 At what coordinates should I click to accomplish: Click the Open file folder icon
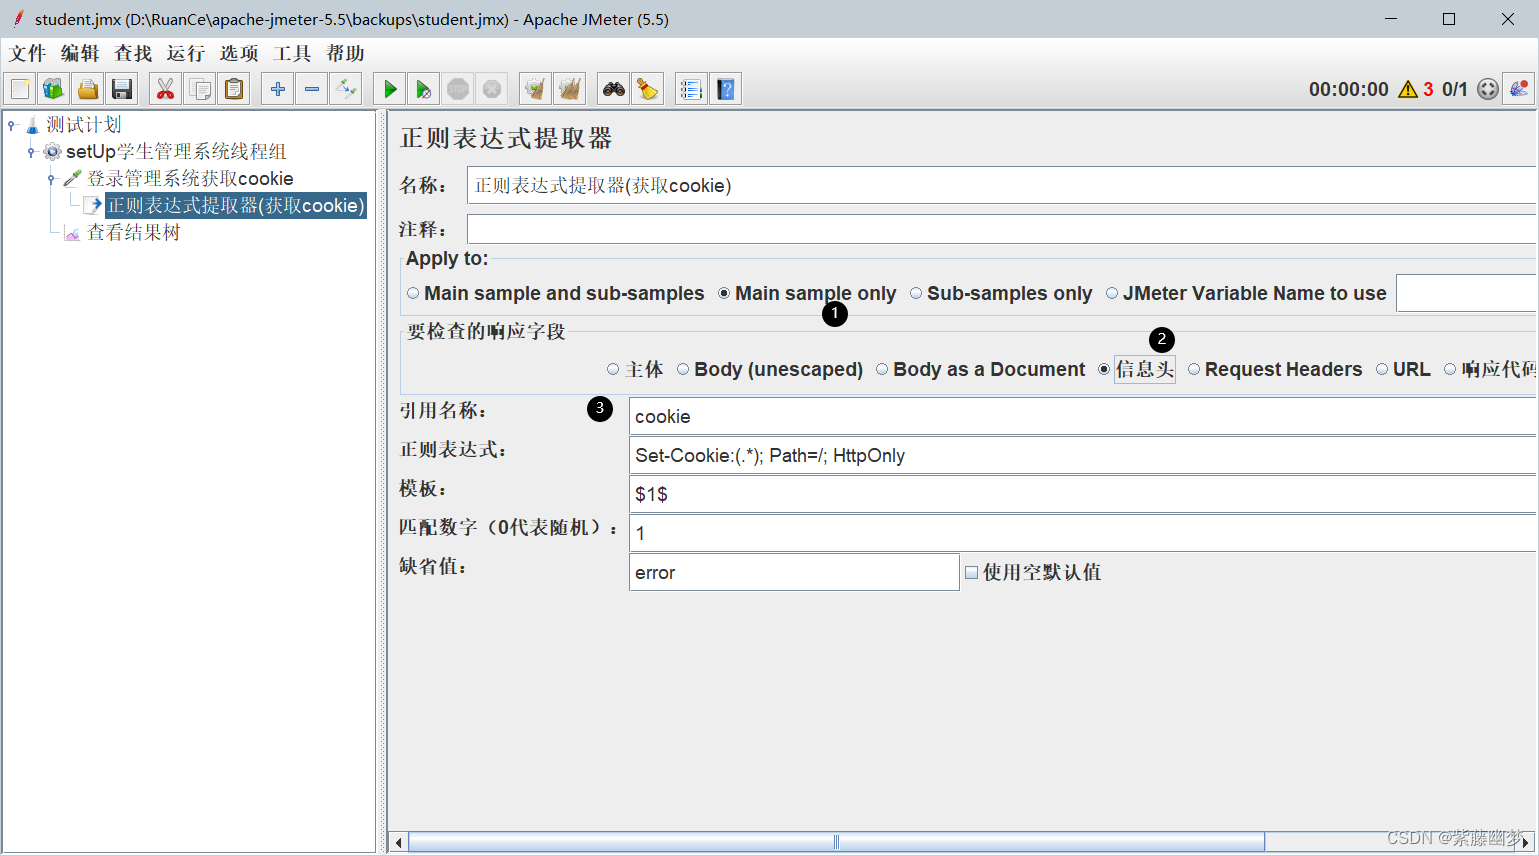88,89
